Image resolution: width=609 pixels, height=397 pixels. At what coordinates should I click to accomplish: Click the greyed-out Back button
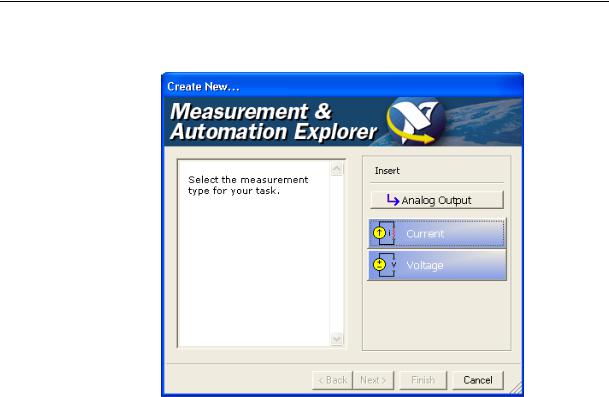(332, 380)
